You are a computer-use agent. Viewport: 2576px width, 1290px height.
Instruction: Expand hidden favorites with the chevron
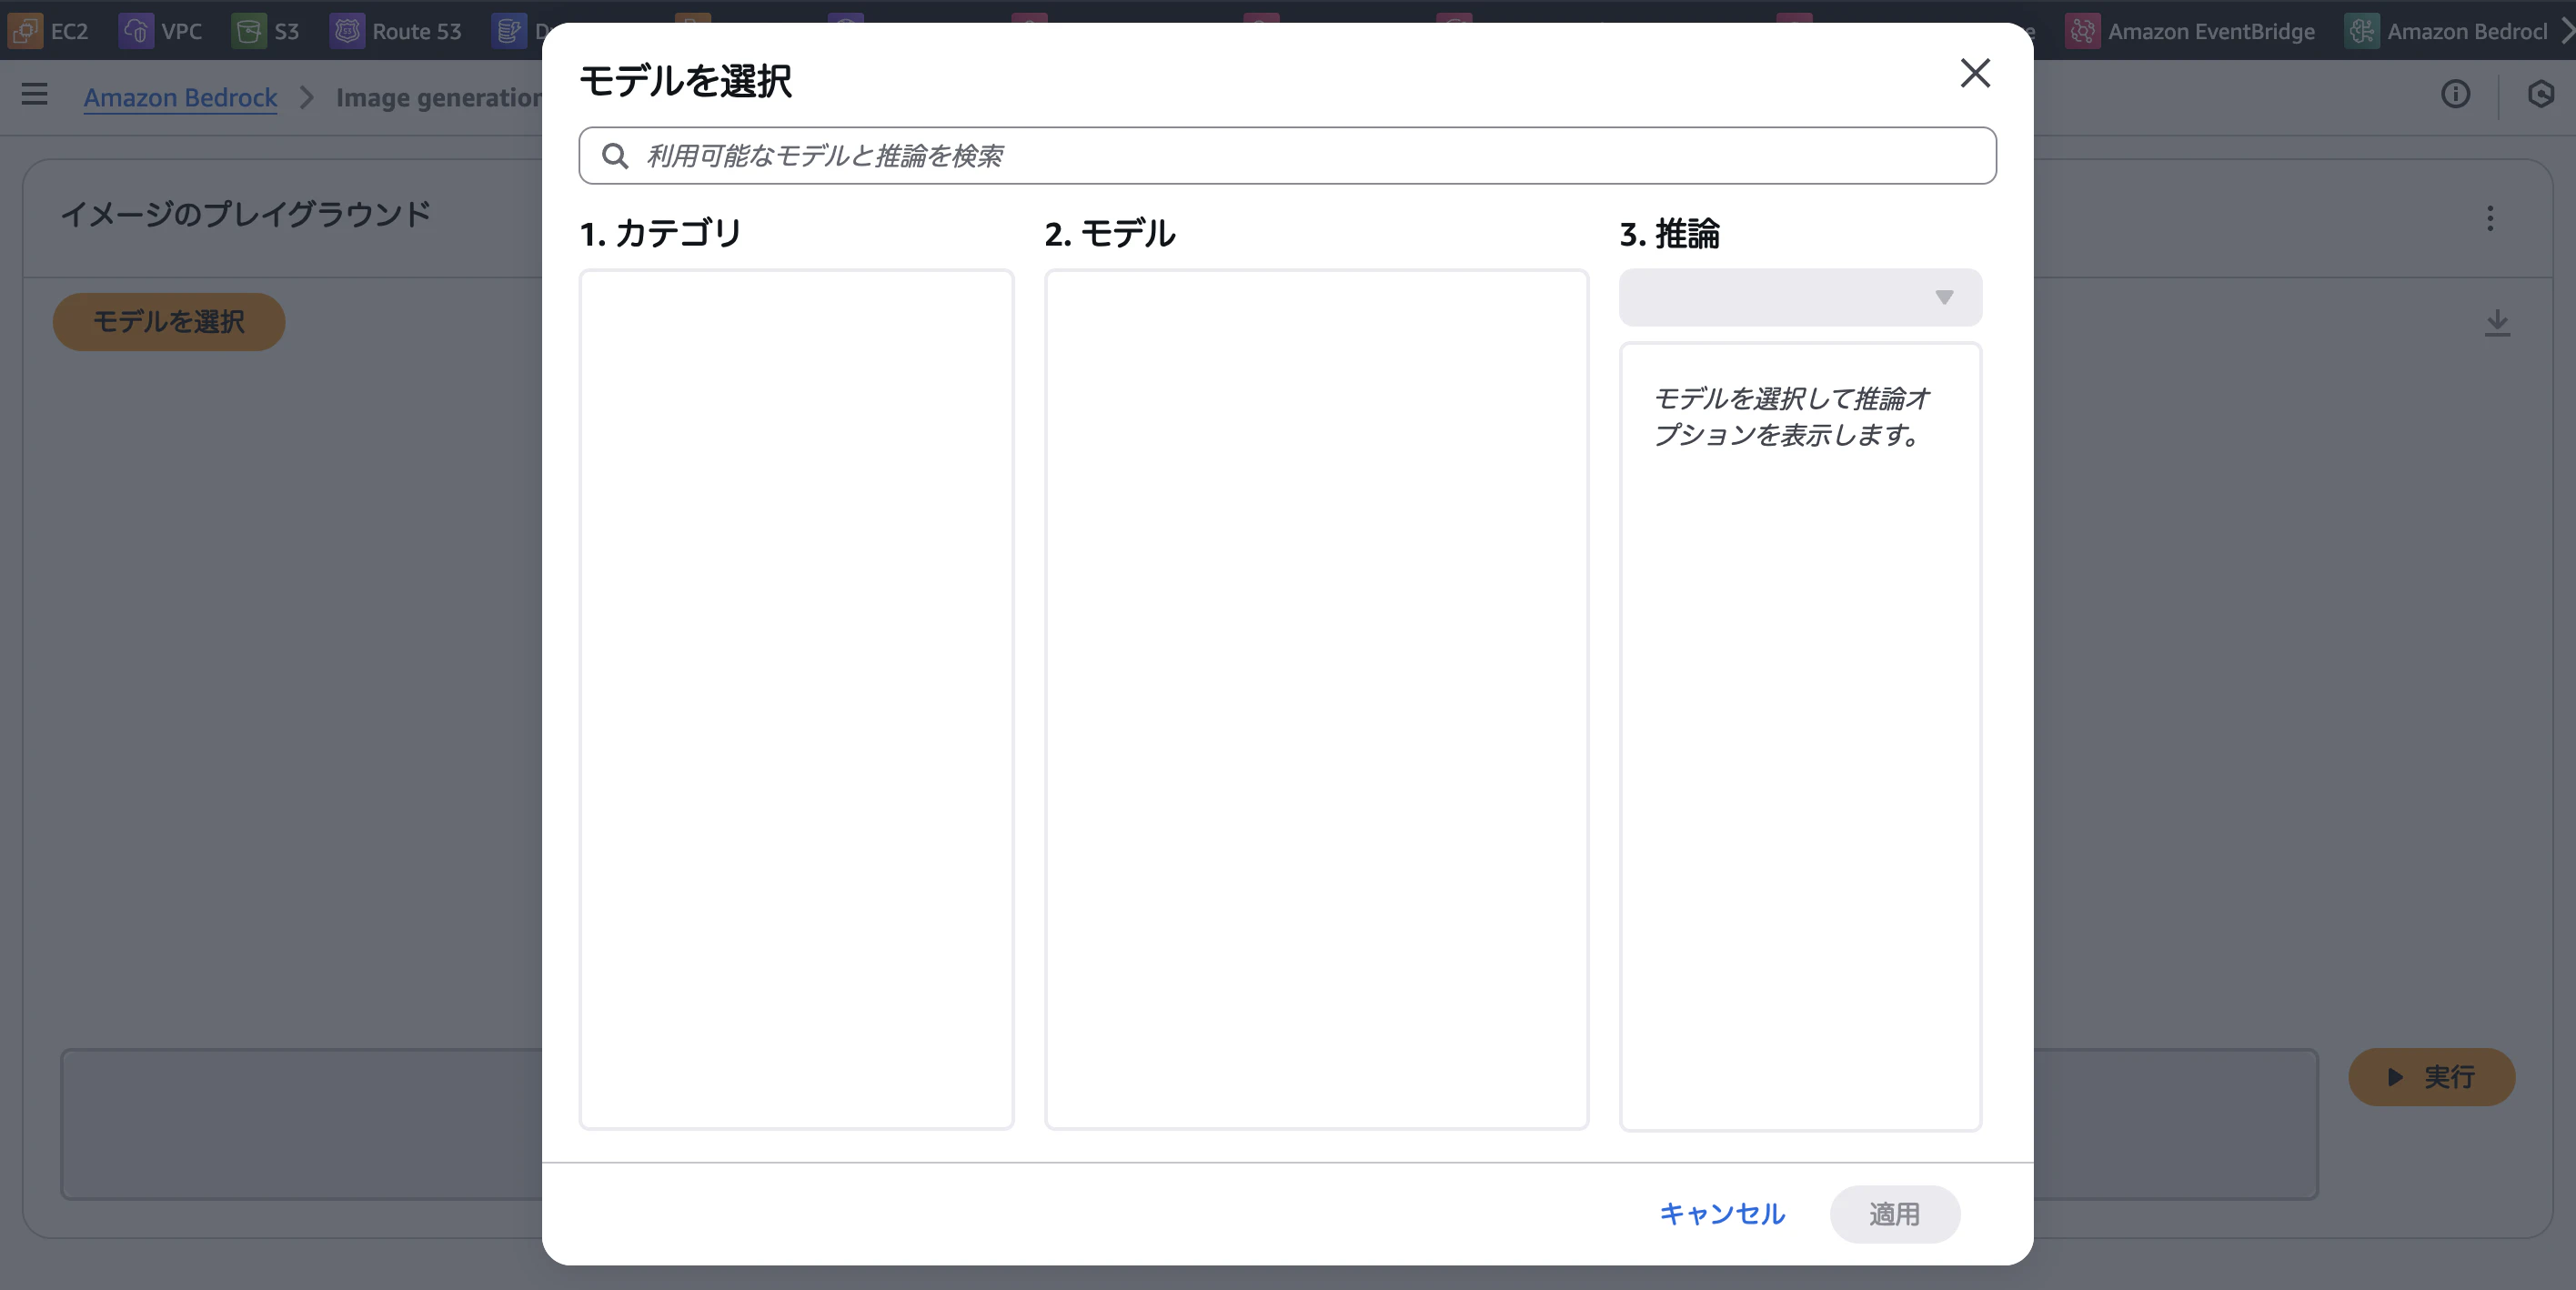pyautogui.click(x=2566, y=30)
